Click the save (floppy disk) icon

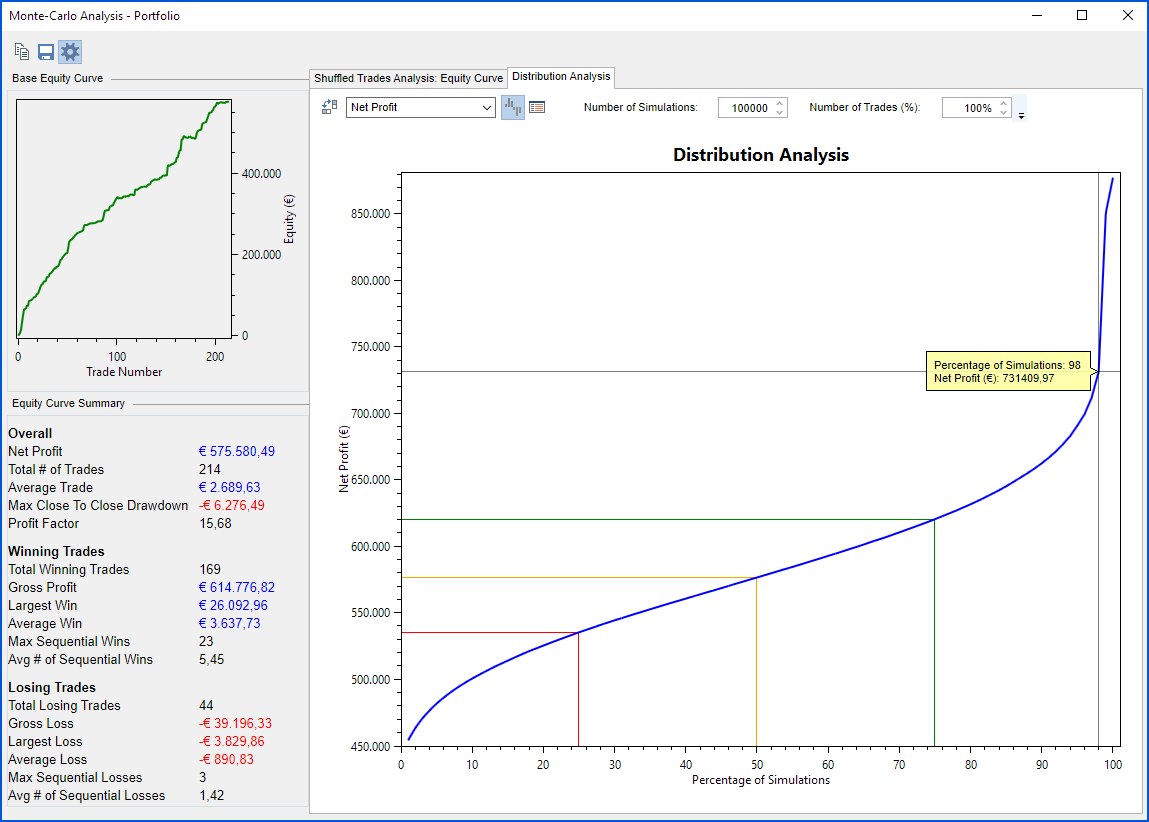tap(46, 52)
